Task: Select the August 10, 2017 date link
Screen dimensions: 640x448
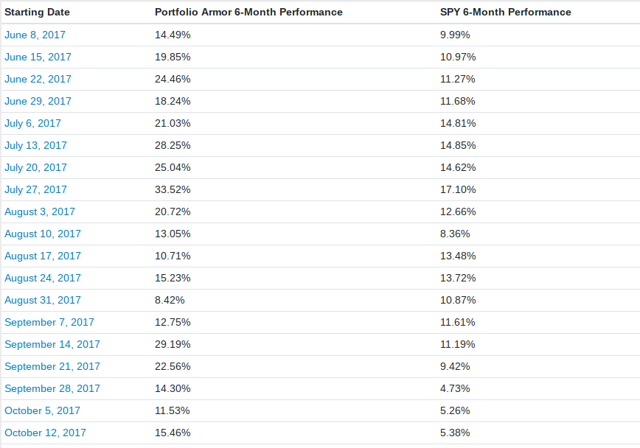Action: click(42, 234)
